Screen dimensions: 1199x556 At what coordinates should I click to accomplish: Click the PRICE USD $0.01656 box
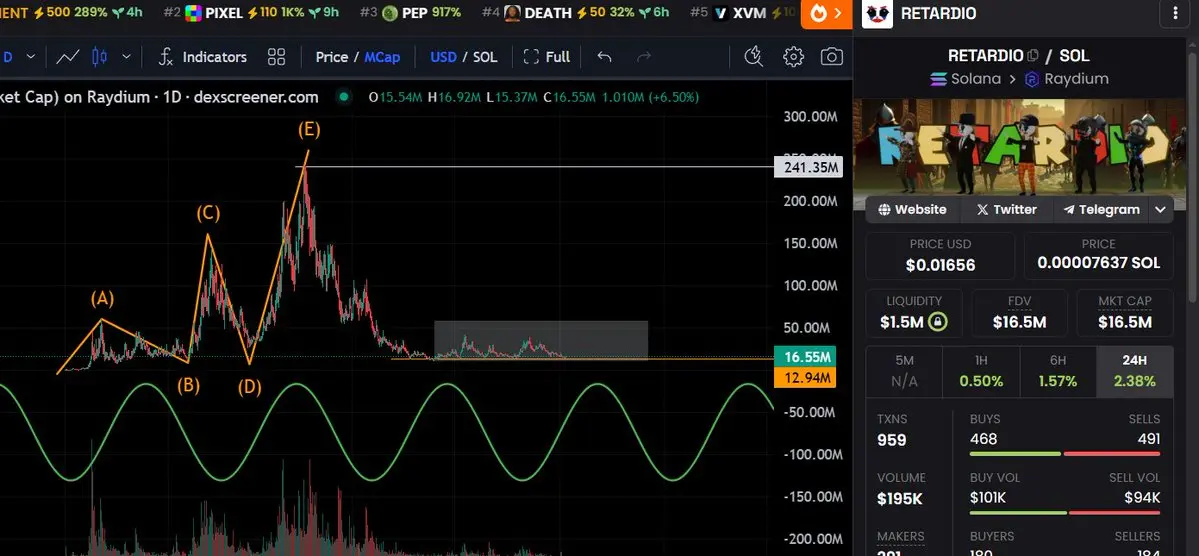941,256
